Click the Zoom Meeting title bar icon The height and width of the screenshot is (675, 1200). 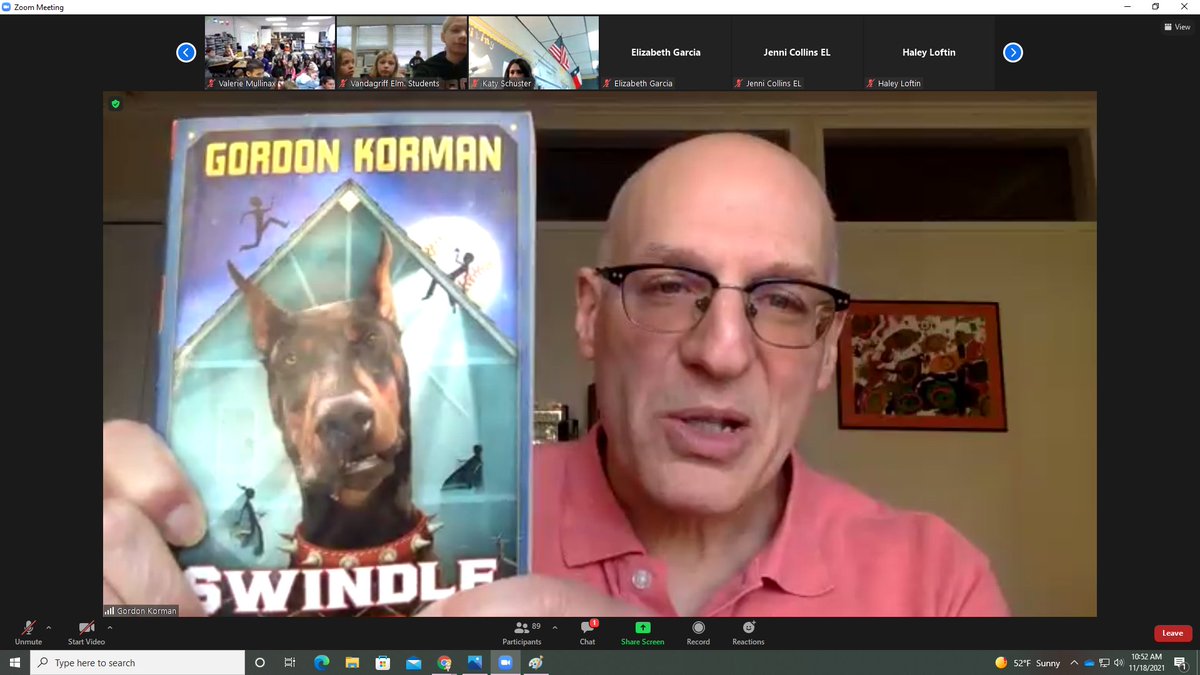click(7, 7)
